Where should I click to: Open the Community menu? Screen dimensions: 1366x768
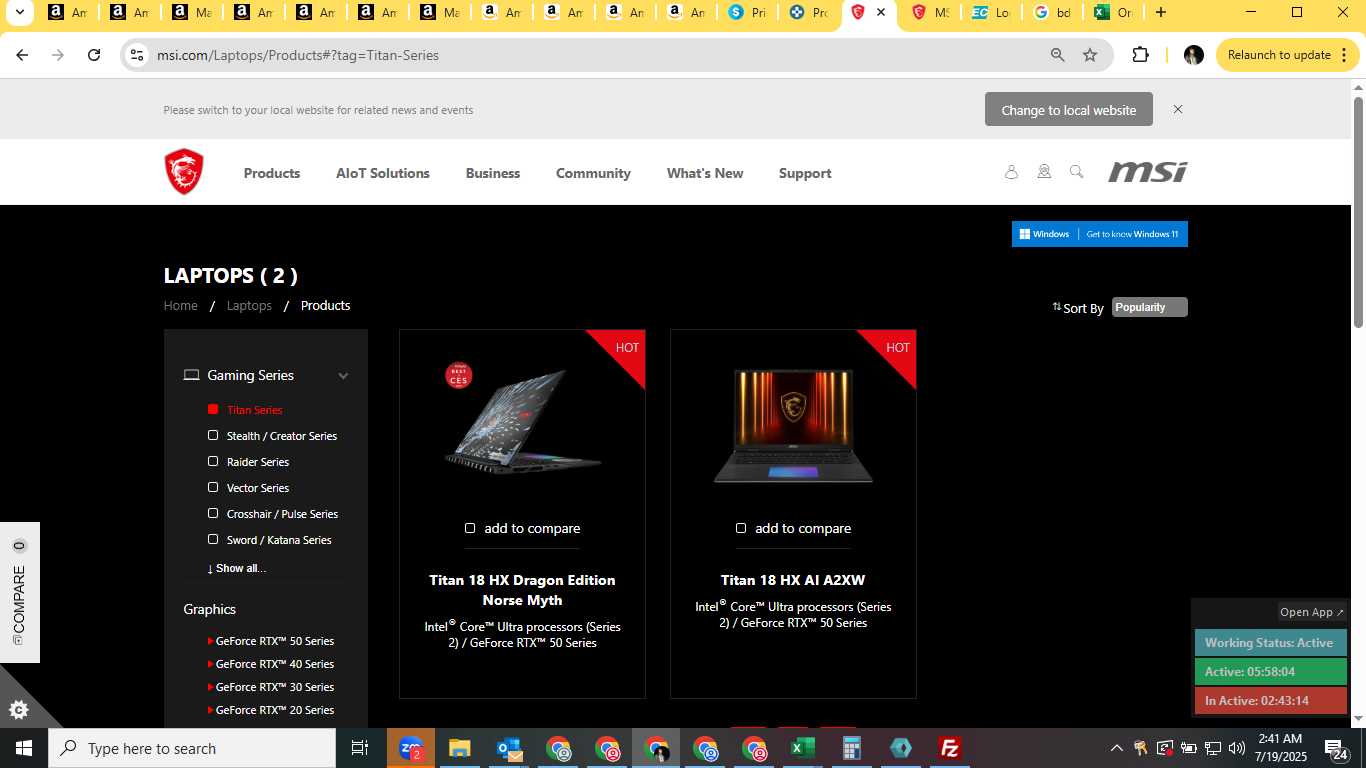click(593, 173)
